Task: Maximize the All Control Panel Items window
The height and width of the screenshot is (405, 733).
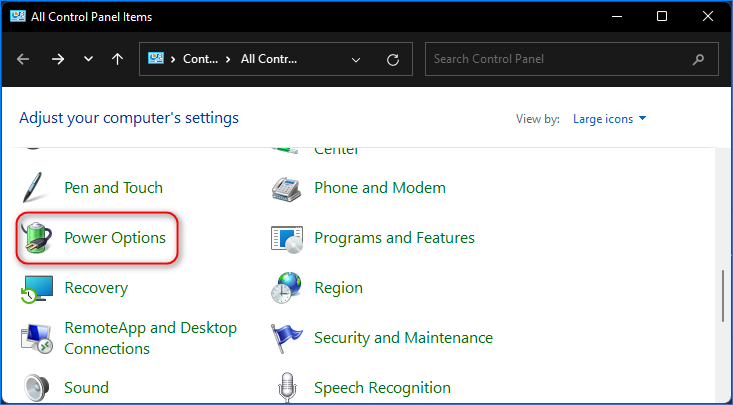Action: pos(662,16)
